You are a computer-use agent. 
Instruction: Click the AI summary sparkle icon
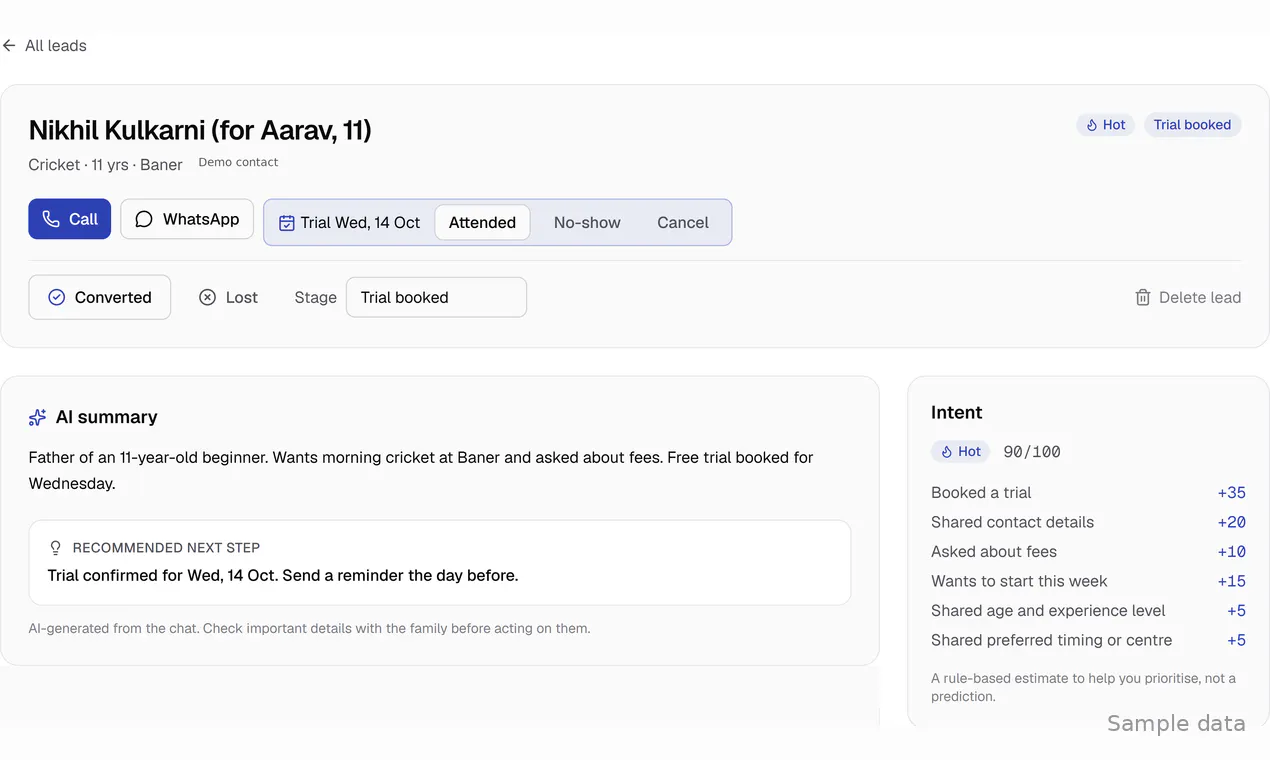point(38,417)
